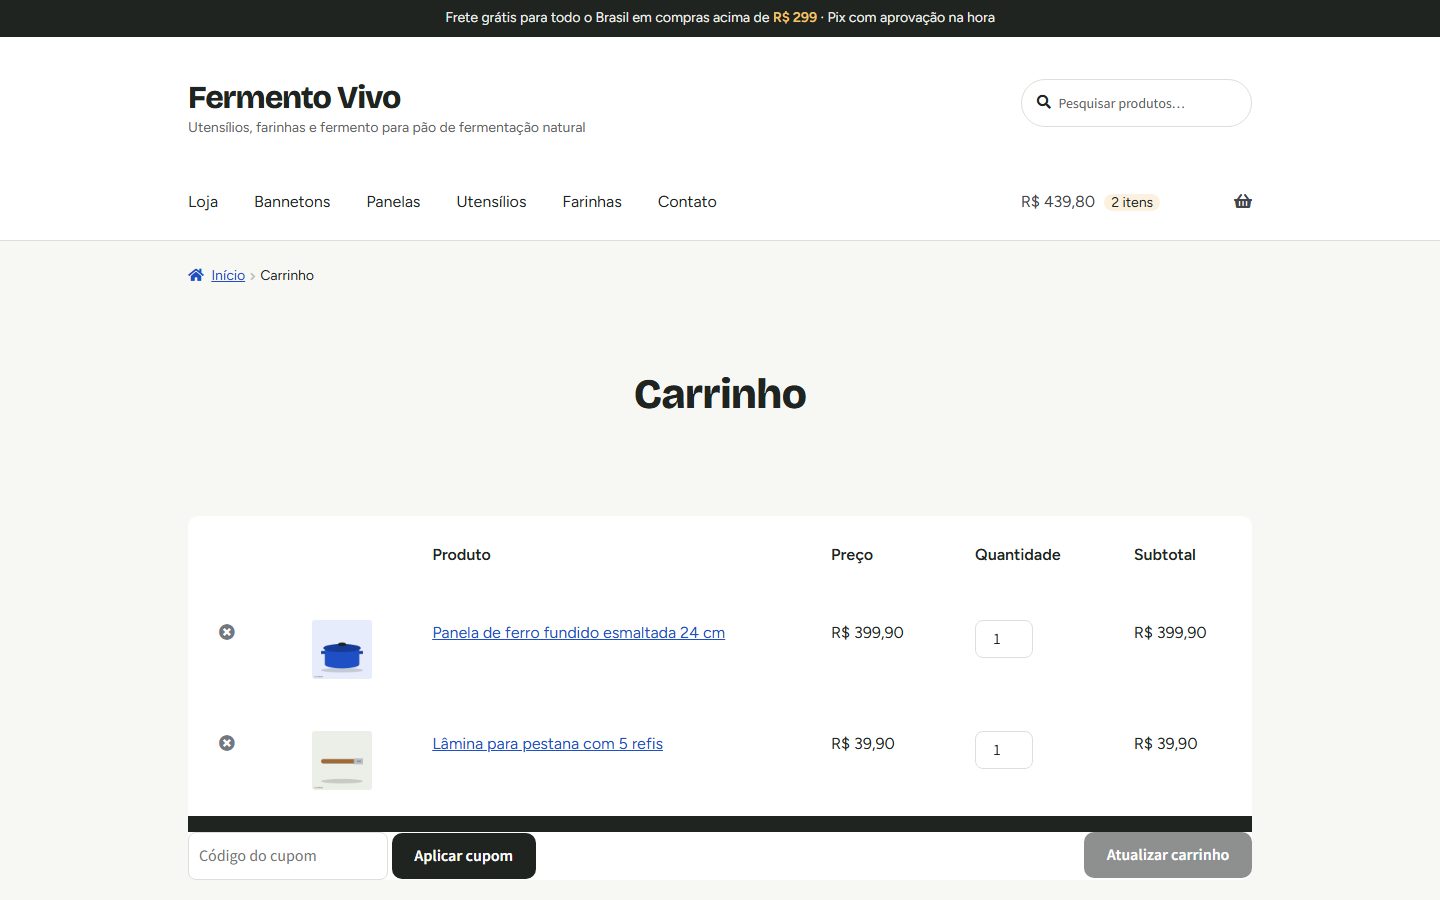The image size is (1440, 900).
Task: Click quantity field for the Lâmina row
Action: (1004, 750)
